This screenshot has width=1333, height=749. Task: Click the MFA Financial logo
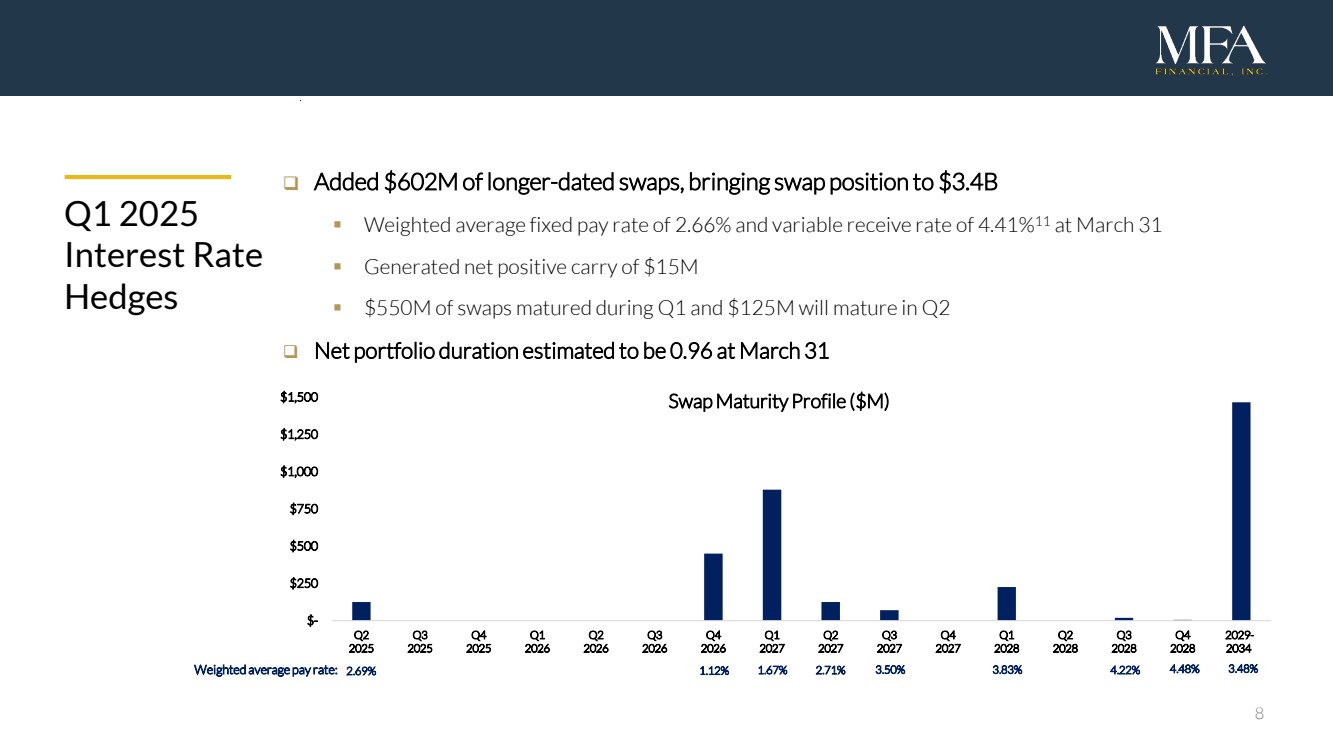(x=1211, y=51)
